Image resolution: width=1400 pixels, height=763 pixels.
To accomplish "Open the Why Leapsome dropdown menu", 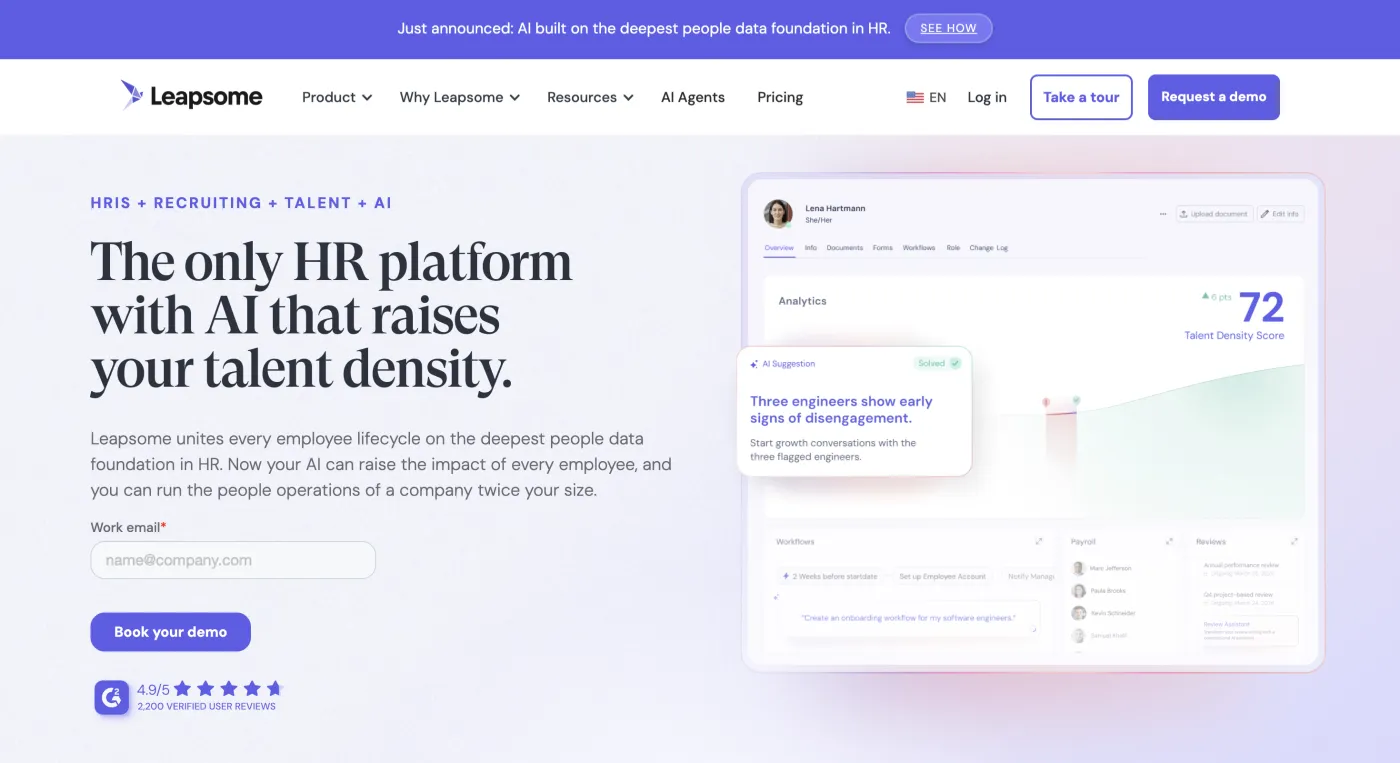I will click(460, 97).
